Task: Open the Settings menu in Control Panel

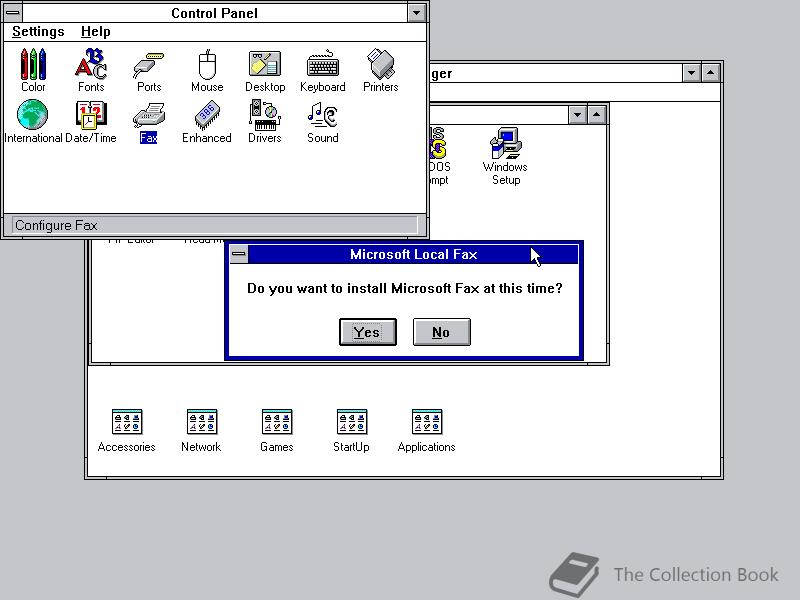Action: click(x=38, y=32)
